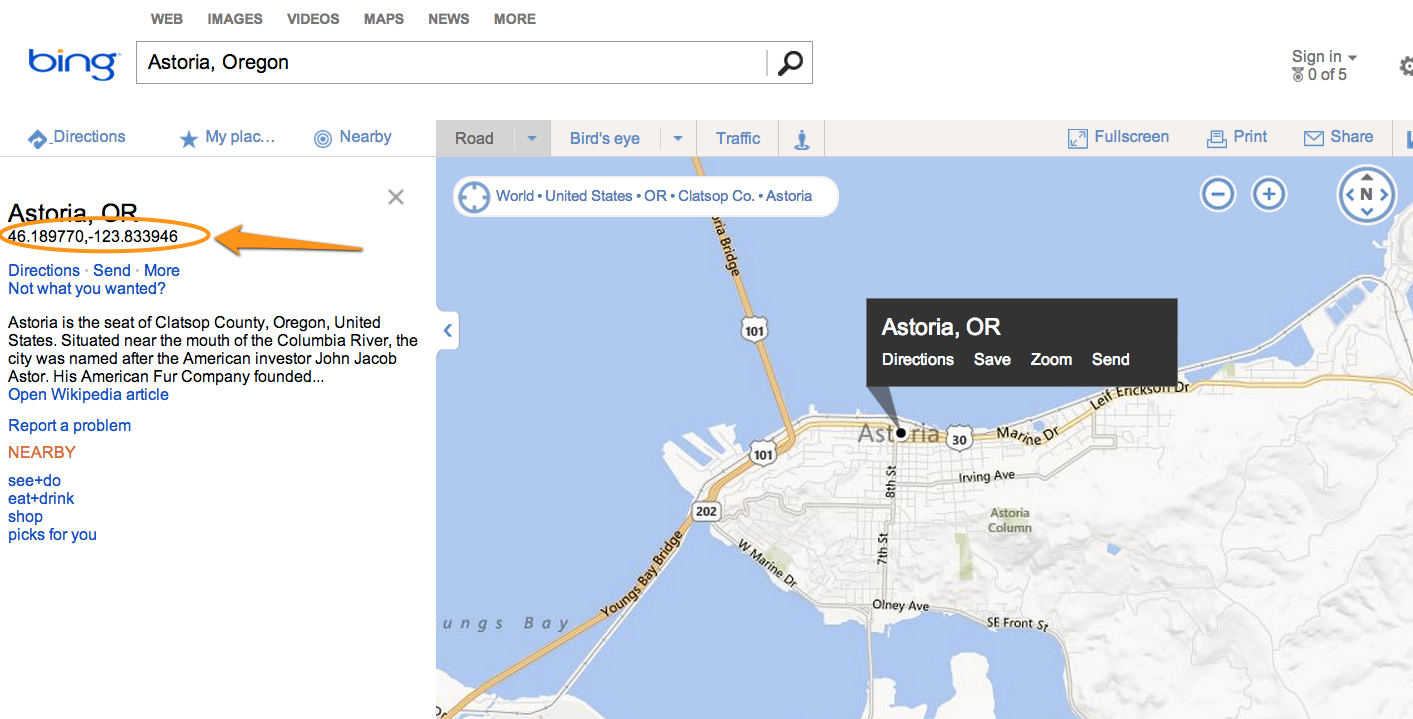Switch to Bird's eye view
This screenshot has width=1413, height=719.
[x=605, y=139]
